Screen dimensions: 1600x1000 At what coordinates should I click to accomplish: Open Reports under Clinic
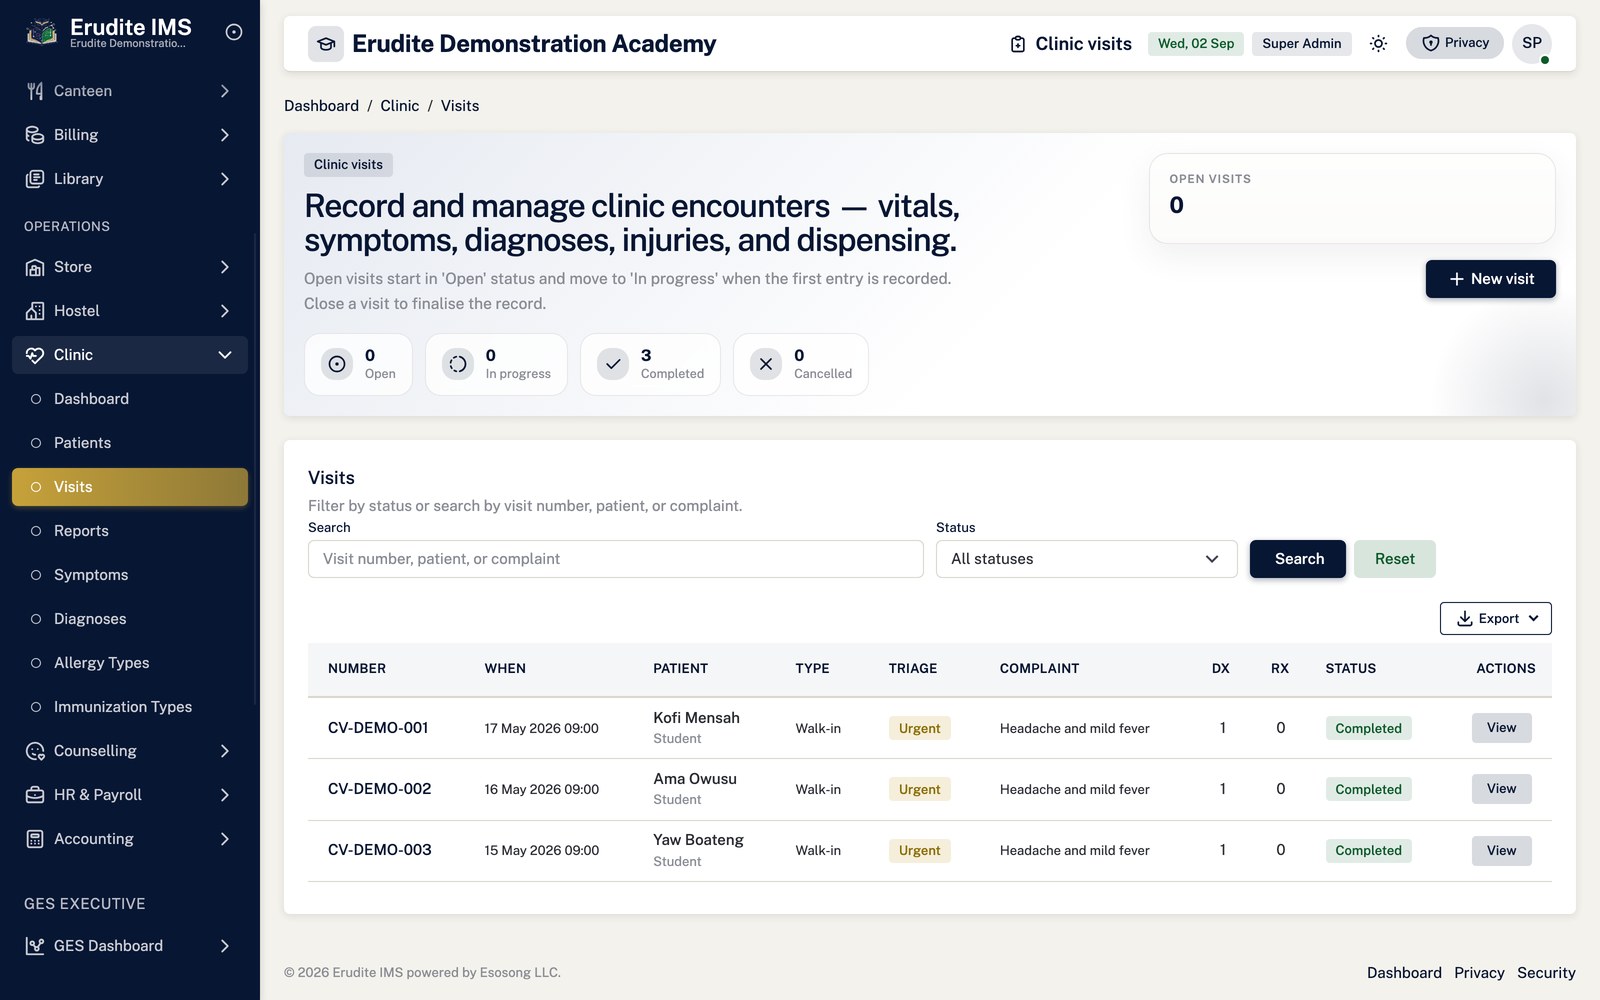(130, 531)
